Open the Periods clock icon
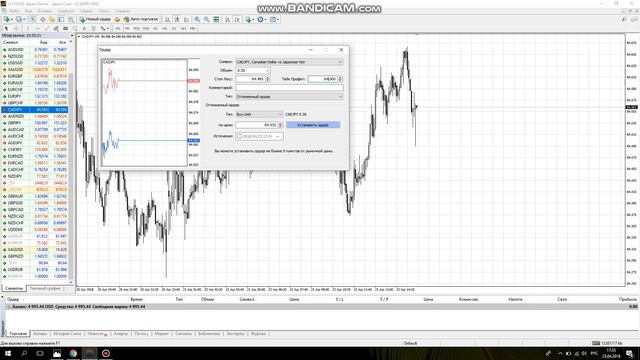 [260, 19]
